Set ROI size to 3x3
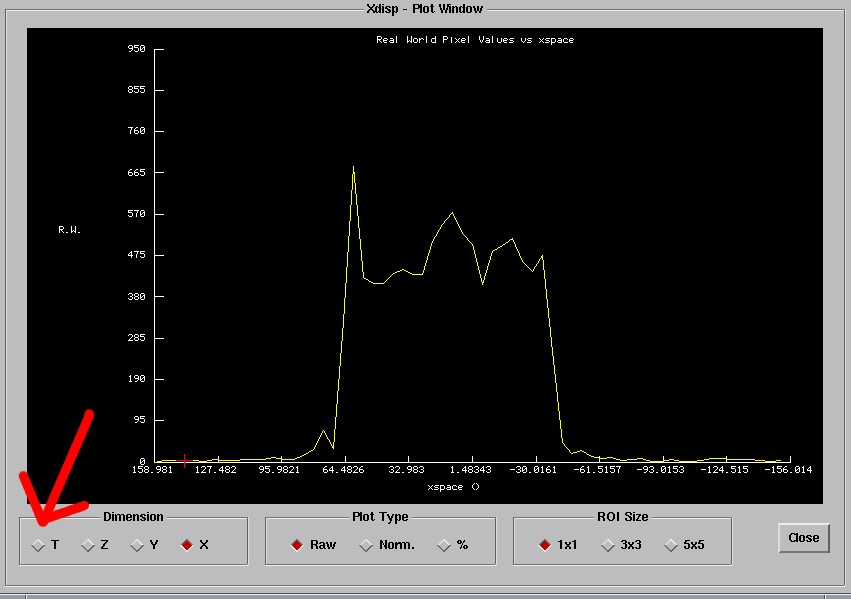Screen dimensions: 851x599 pos(608,545)
